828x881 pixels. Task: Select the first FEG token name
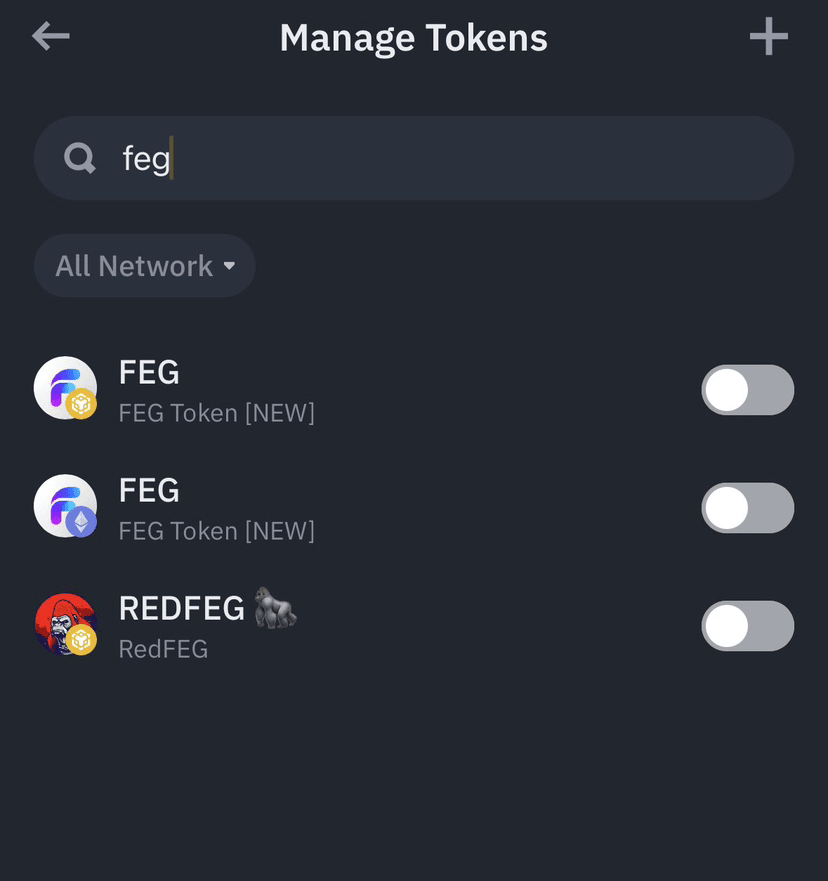[x=149, y=373]
